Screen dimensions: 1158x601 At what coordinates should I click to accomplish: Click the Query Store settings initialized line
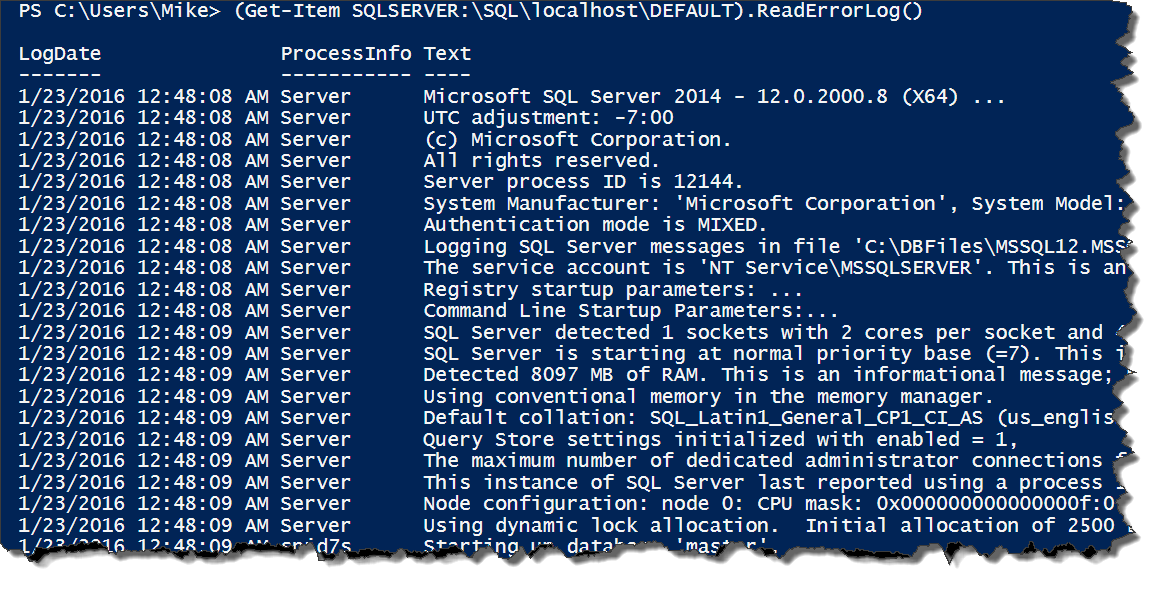point(721,440)
